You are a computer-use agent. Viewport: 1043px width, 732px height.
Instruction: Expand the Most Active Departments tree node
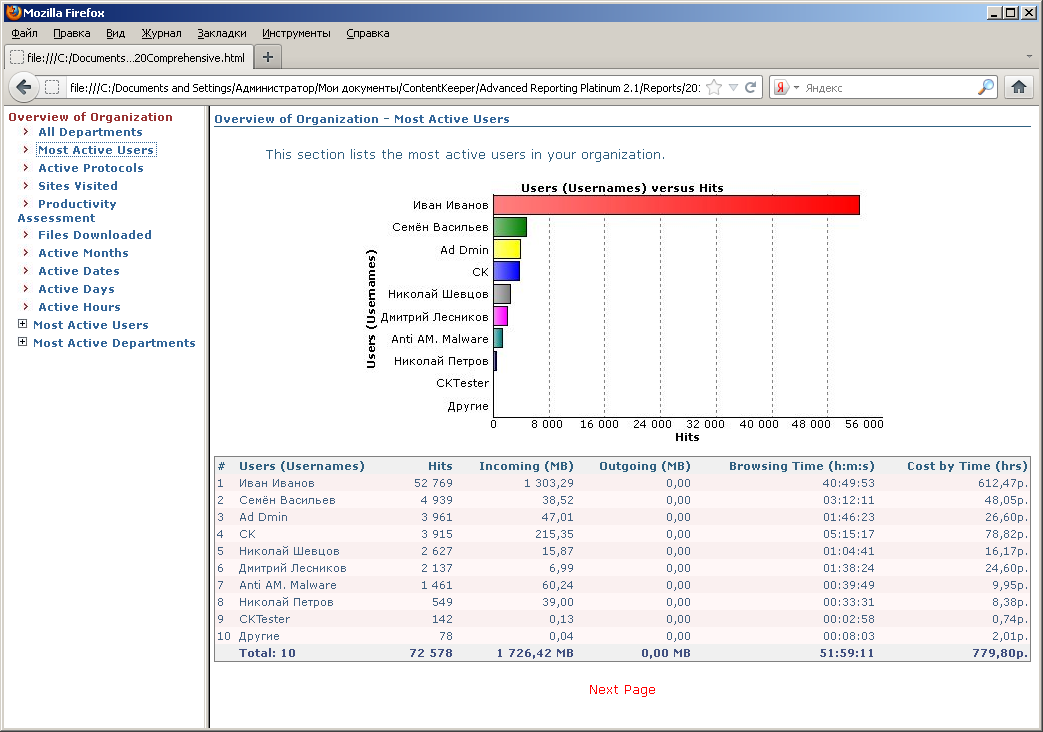(x=23, y=343)
